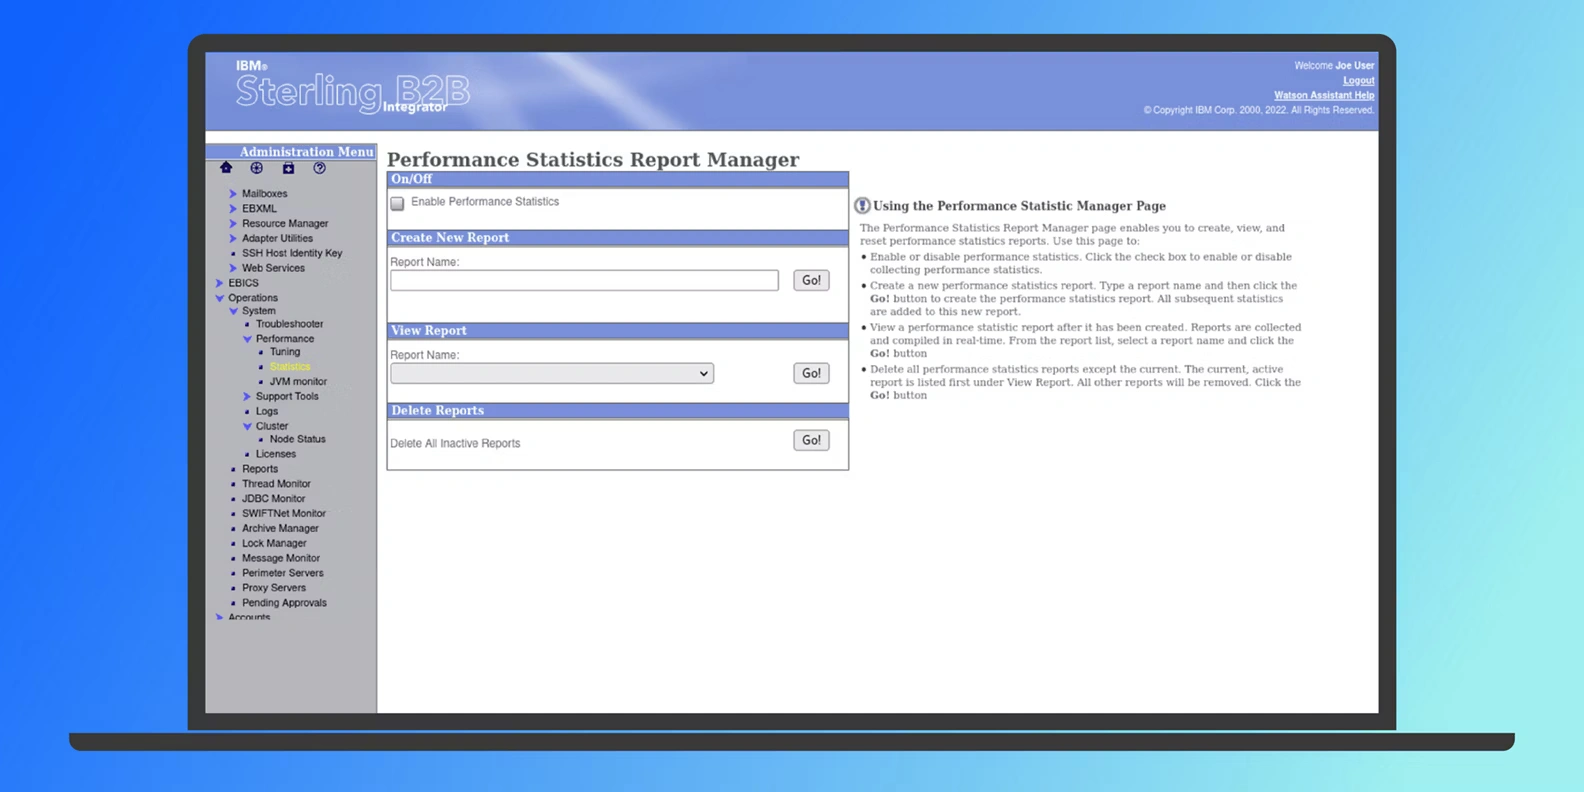The image size is (1584, 792).
Task: Select Thread Monitor from the menu
Action: (x=276, y=484)
